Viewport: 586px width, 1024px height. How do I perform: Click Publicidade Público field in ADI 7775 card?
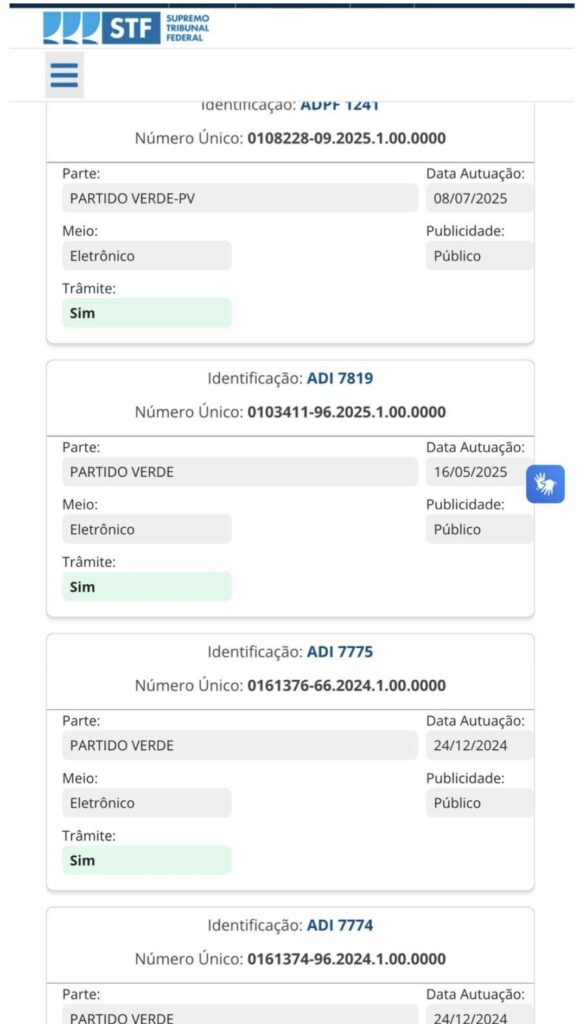(480, 803)
